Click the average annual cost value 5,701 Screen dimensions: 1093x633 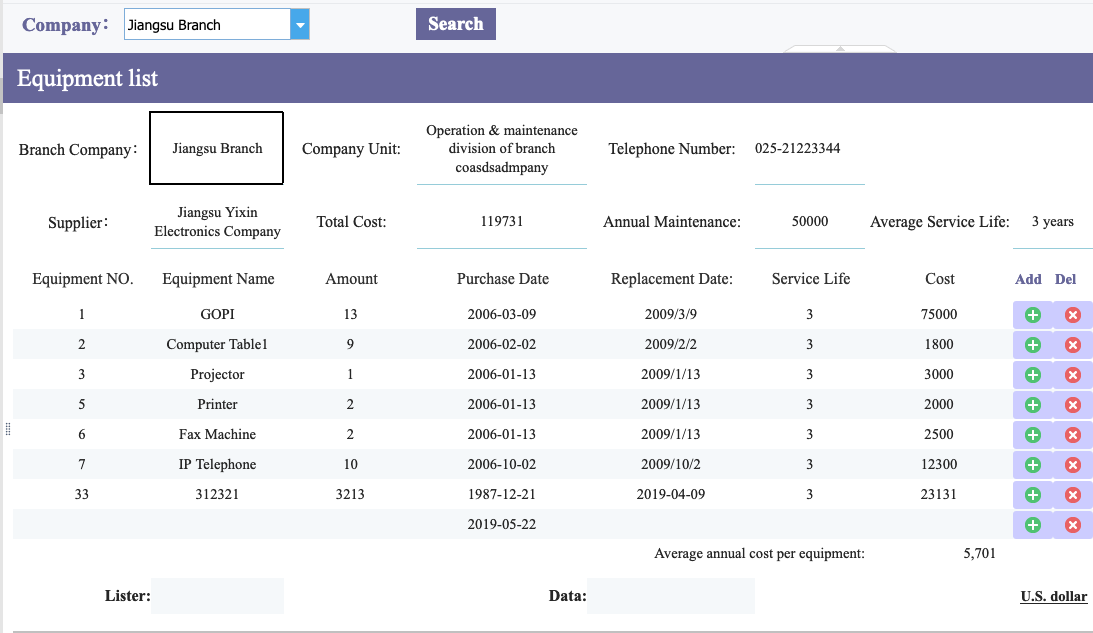[979, 553]
